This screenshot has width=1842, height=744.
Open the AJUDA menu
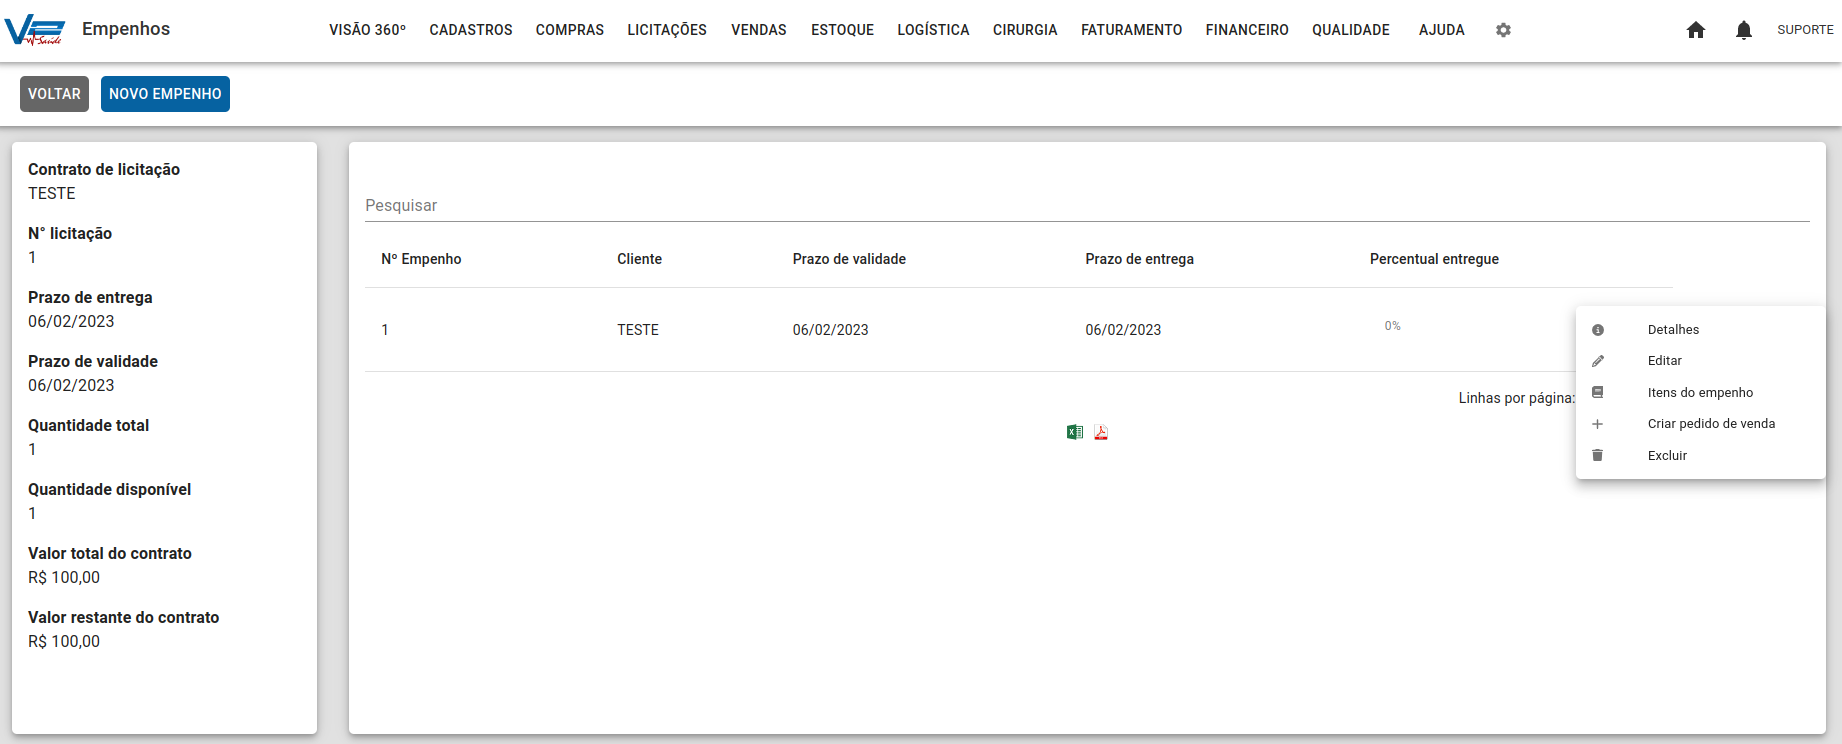coord(1441,30)
